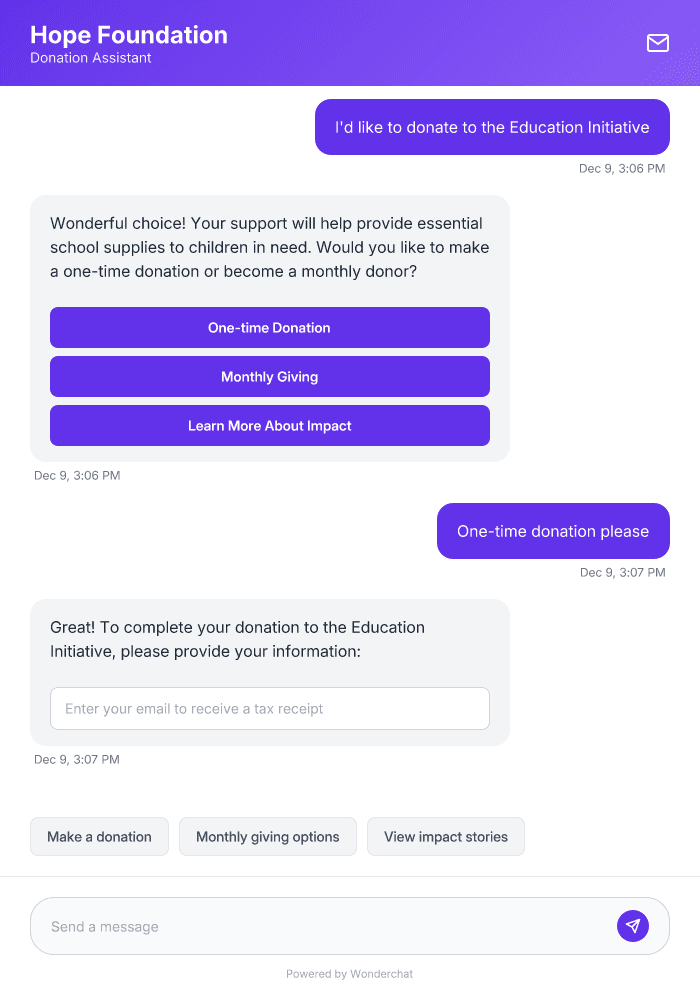Viewport: 700px width, 1000px height.
Task: Open the Powered by Wonderchat link
Action: coord(349,973)
